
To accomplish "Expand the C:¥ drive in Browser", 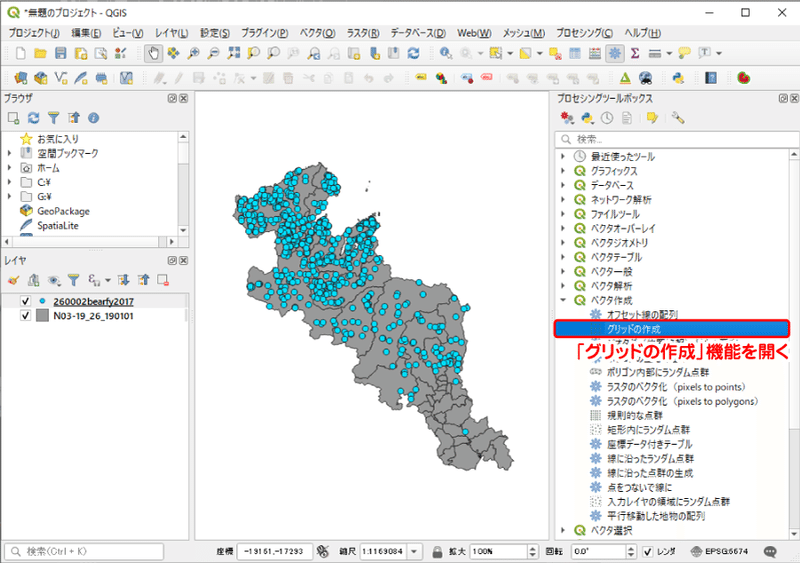I will [x=9, y=182].
